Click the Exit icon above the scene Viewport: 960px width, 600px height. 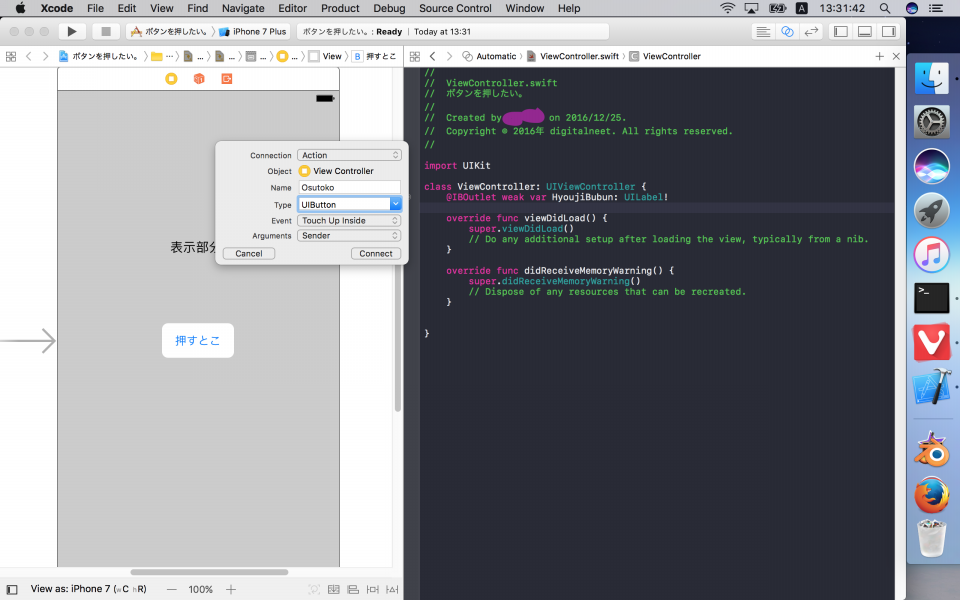tap(227, 78)
